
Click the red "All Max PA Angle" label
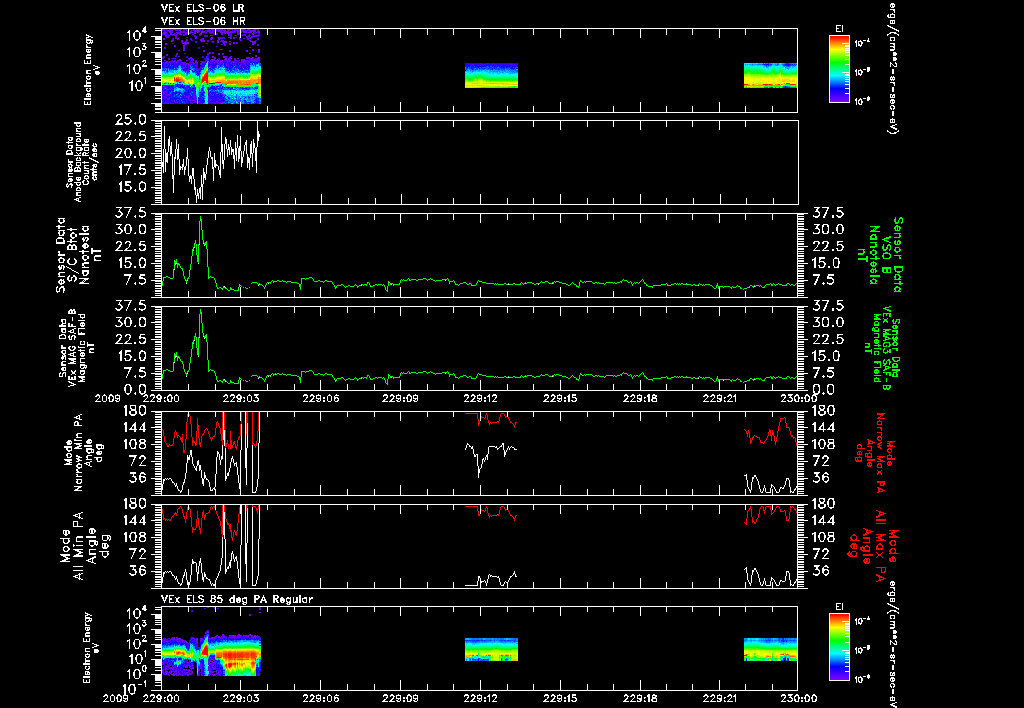872,546
